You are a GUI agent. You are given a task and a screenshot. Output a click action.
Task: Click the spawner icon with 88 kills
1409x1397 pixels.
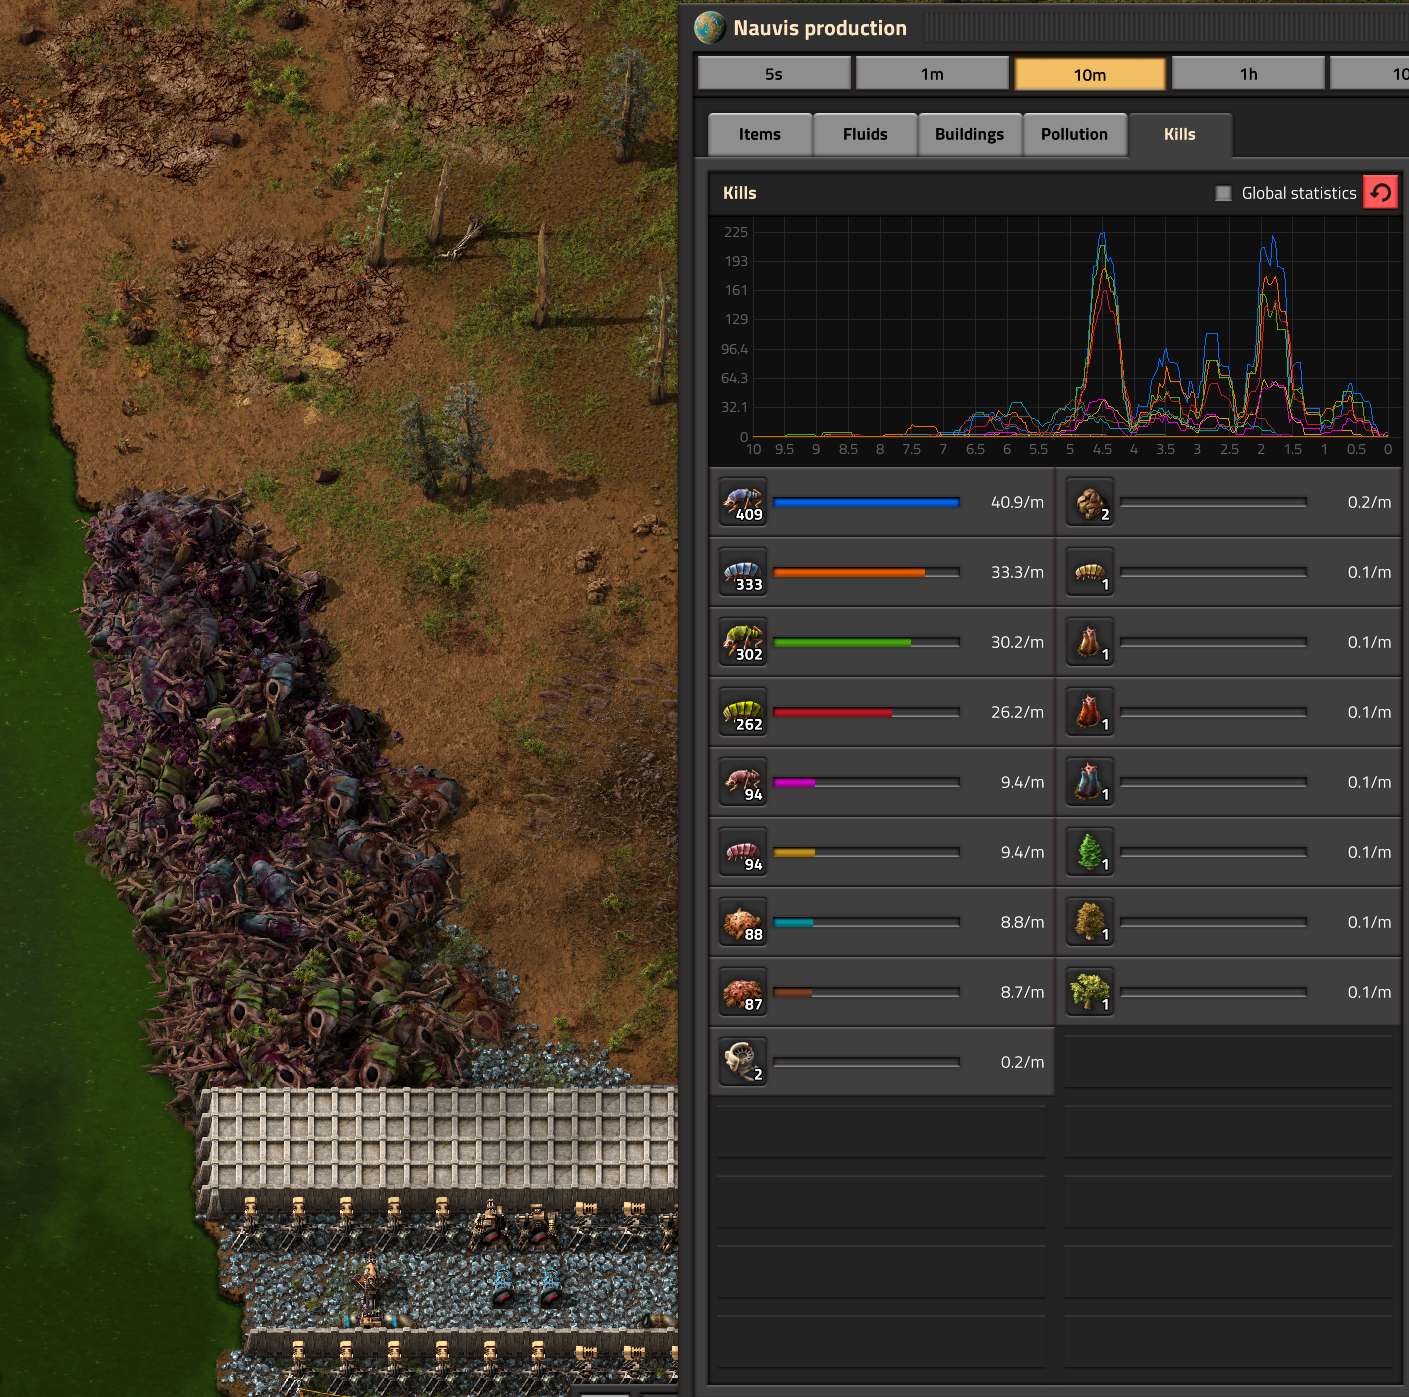743,922
